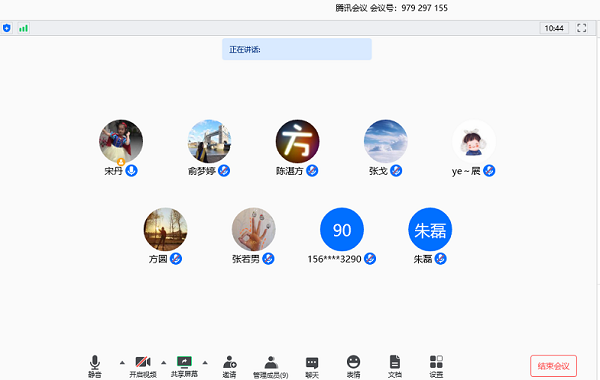Toggle 张戈's muted microphone icon
Image resolution: width=600 pixels, height=380 pixels.
[396, 171]
